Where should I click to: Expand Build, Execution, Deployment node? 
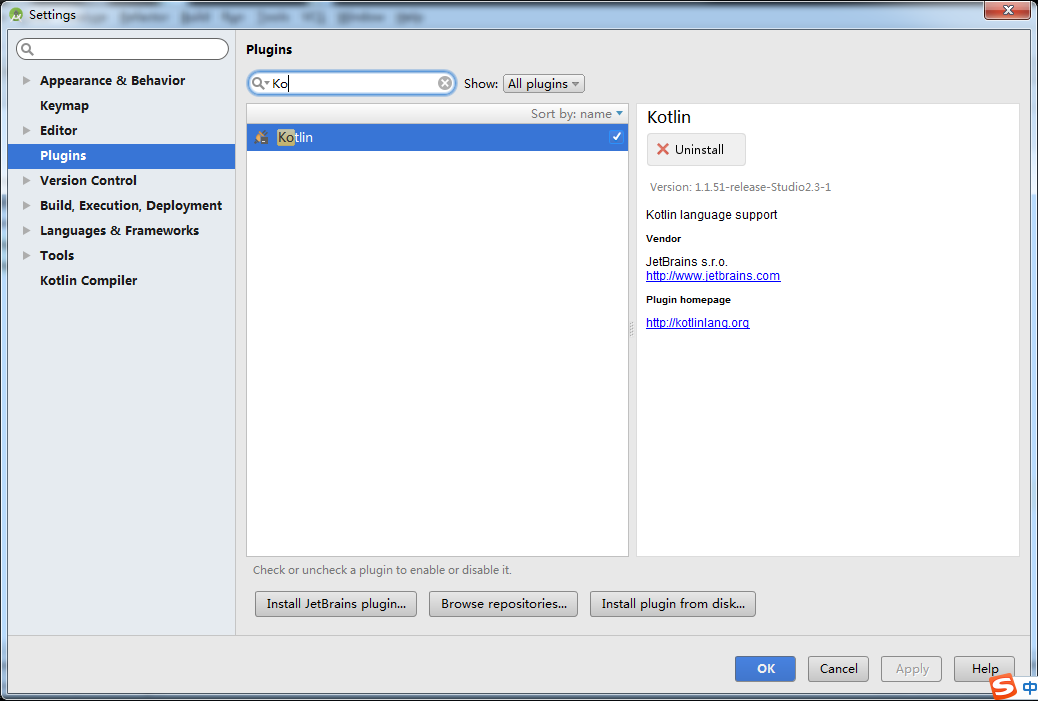[x=26, y=206]
